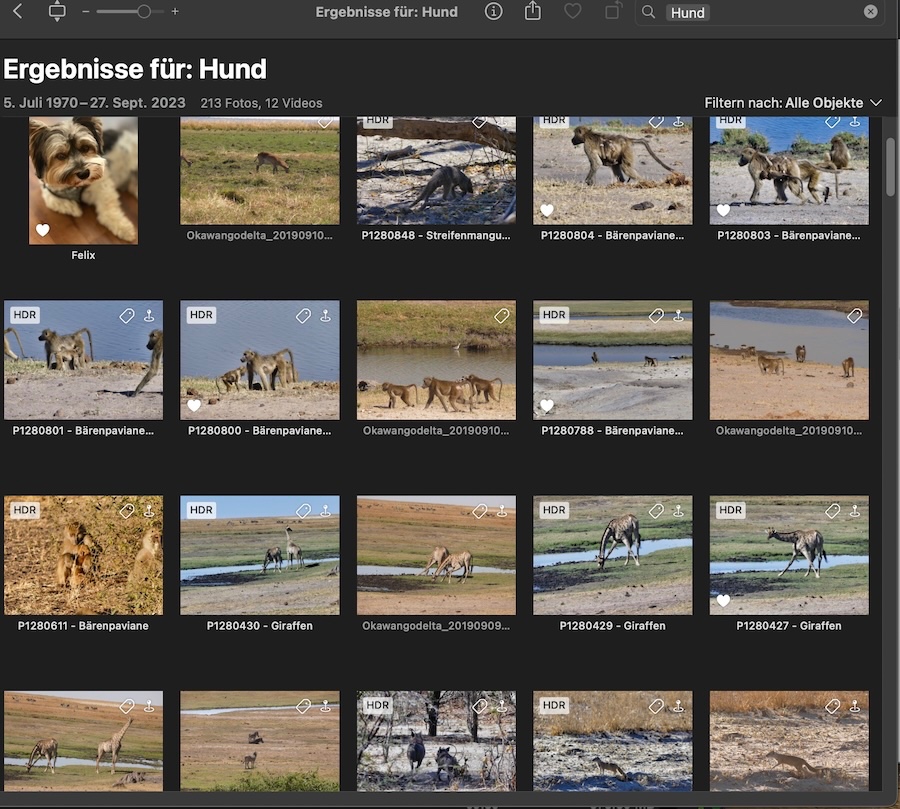Clear the search field with the x icon

tap(870, 12)
